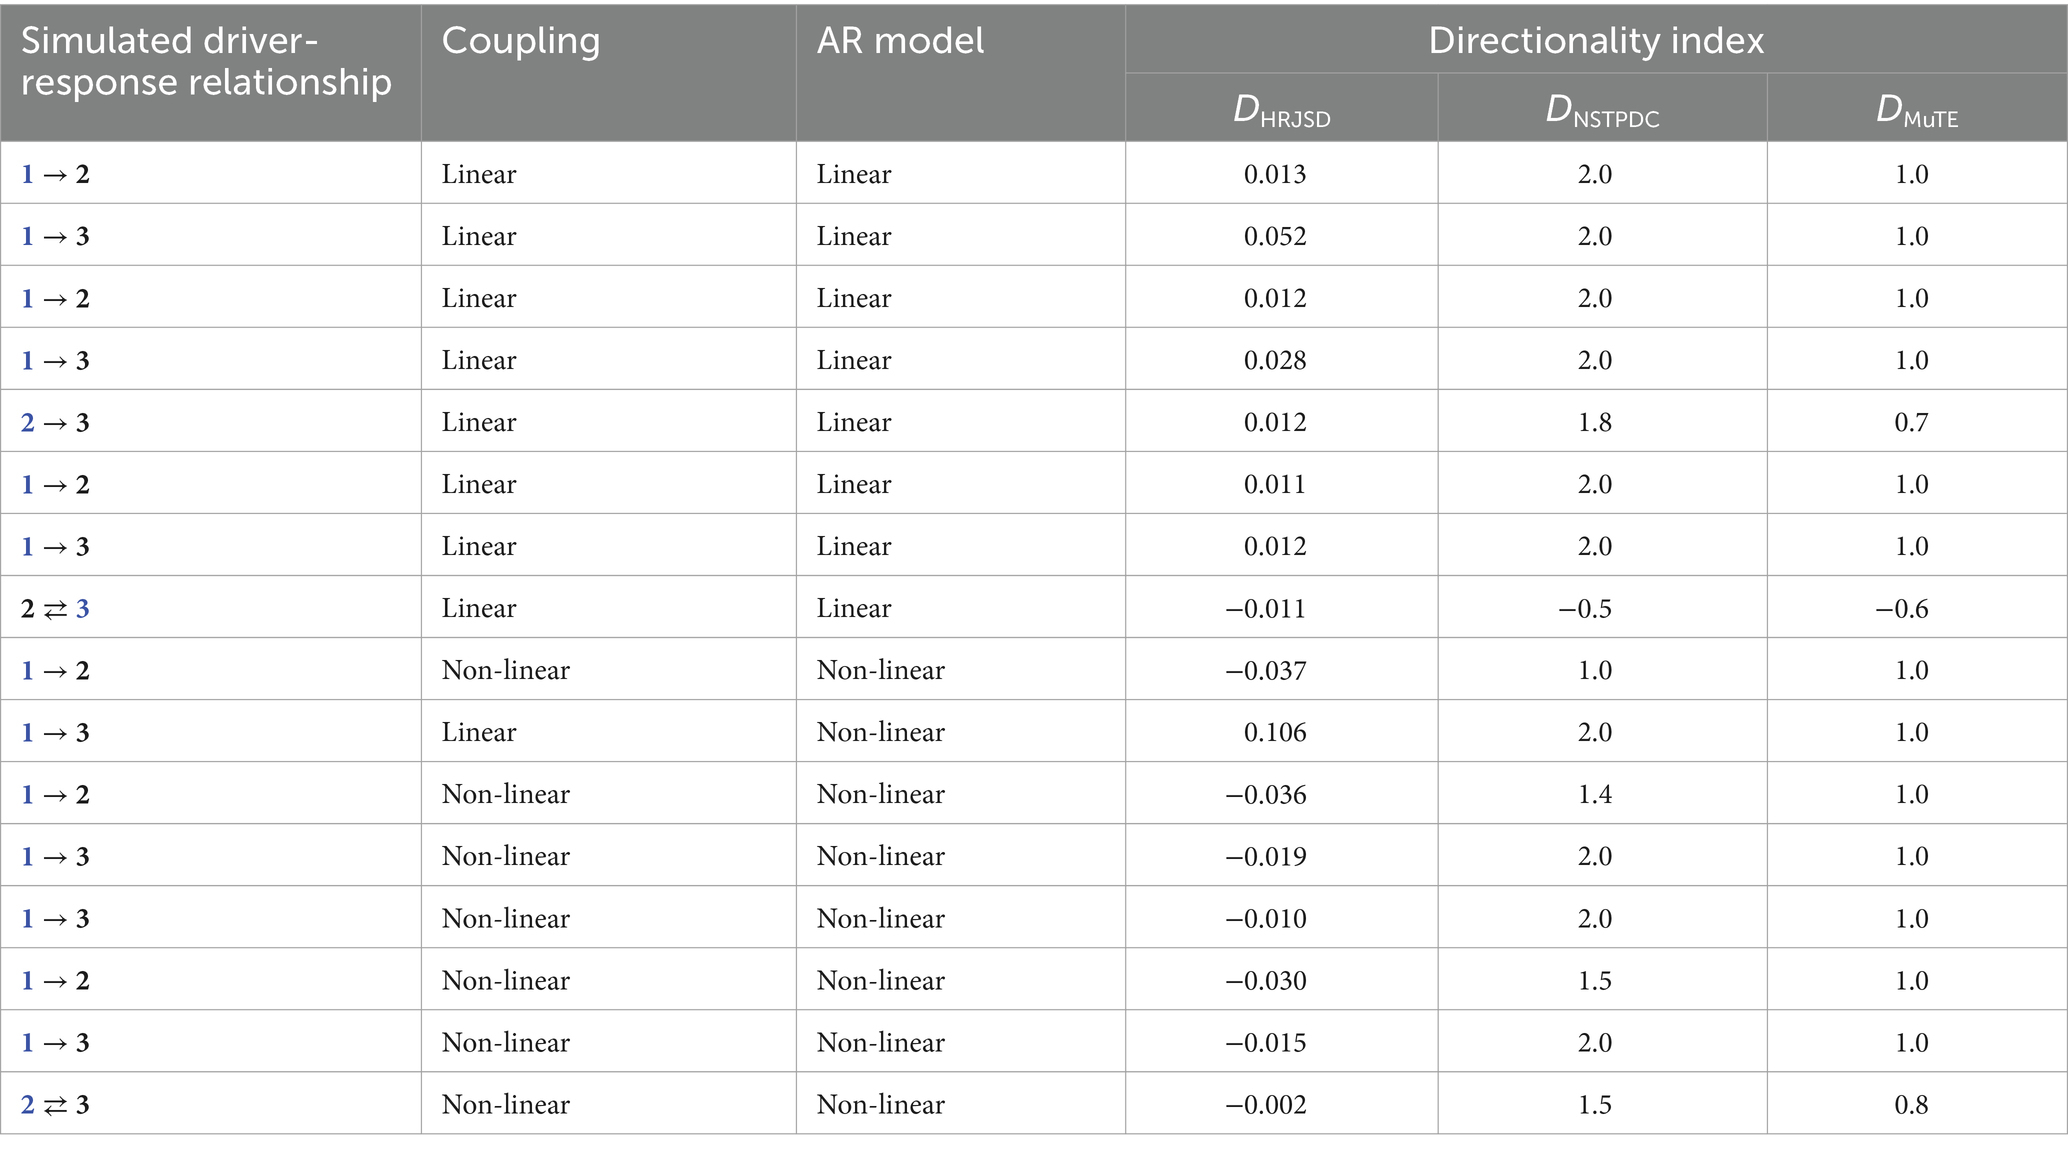Click MuTE value 1.0 in the 0.013 row
The height and width of the screenshot is (1152, 2068).
pos(1911,174)
